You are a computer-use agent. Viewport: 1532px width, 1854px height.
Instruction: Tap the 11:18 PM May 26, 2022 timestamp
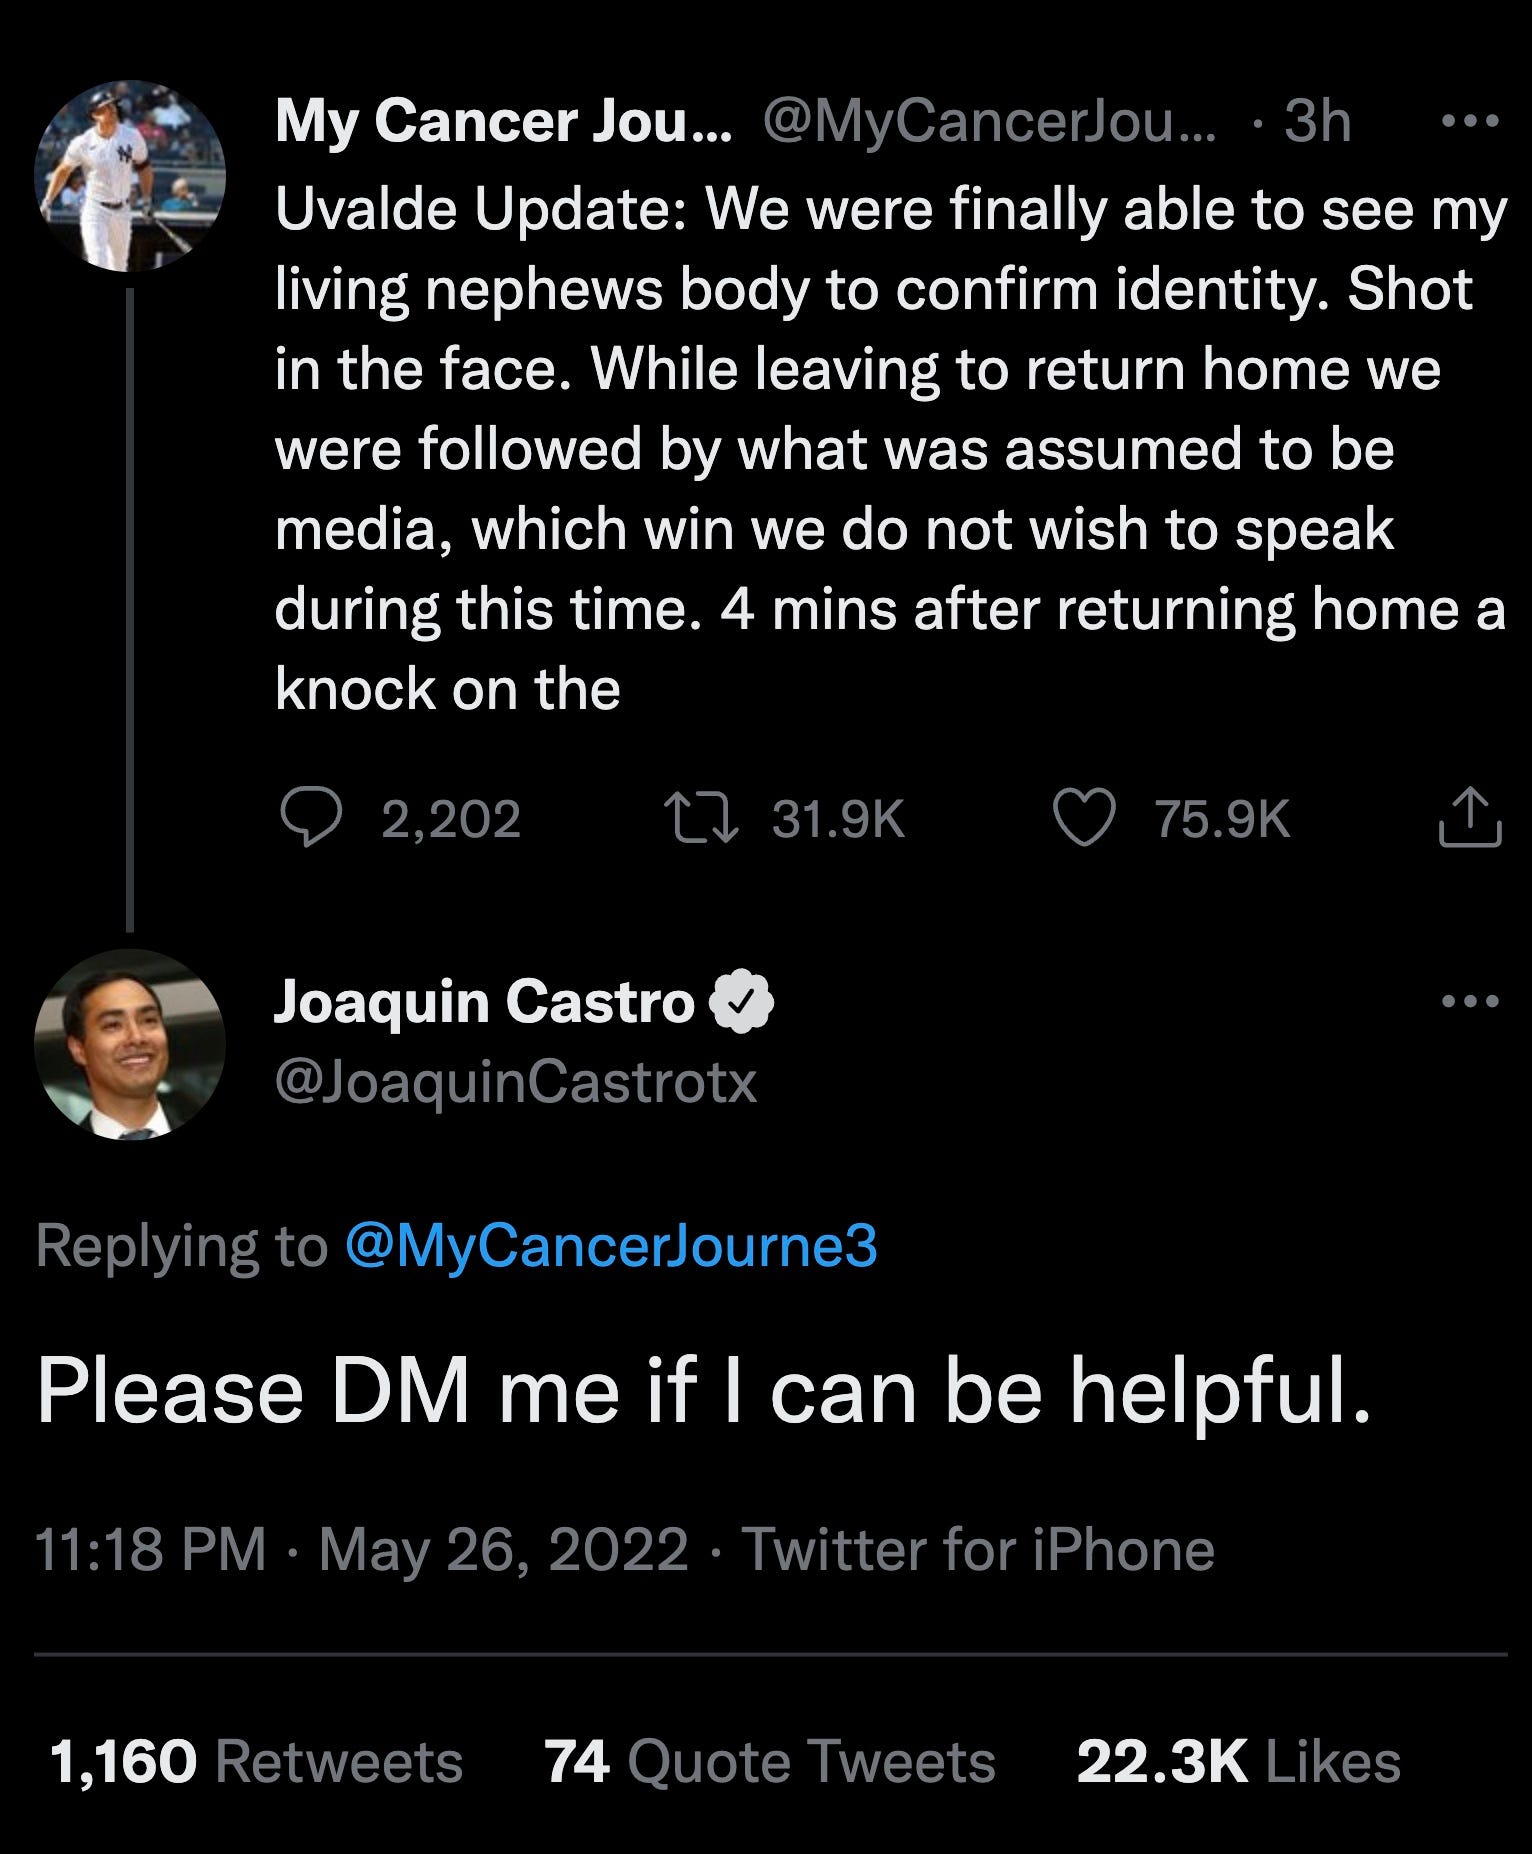[362, 1549]
